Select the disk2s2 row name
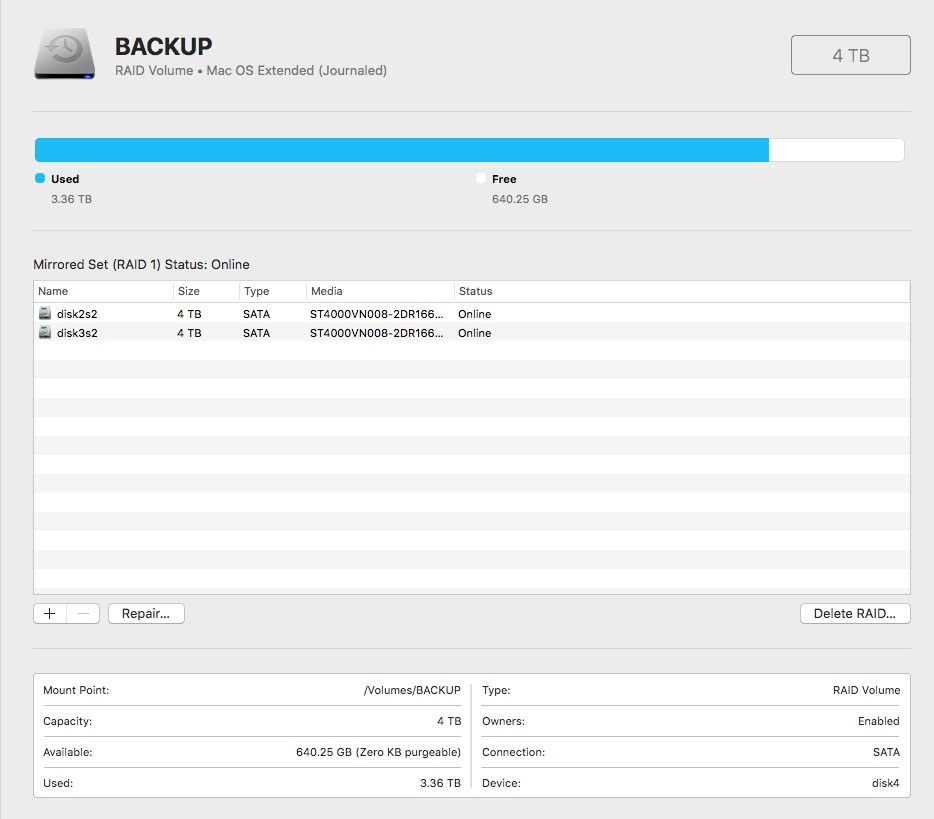 coord(77,314)
